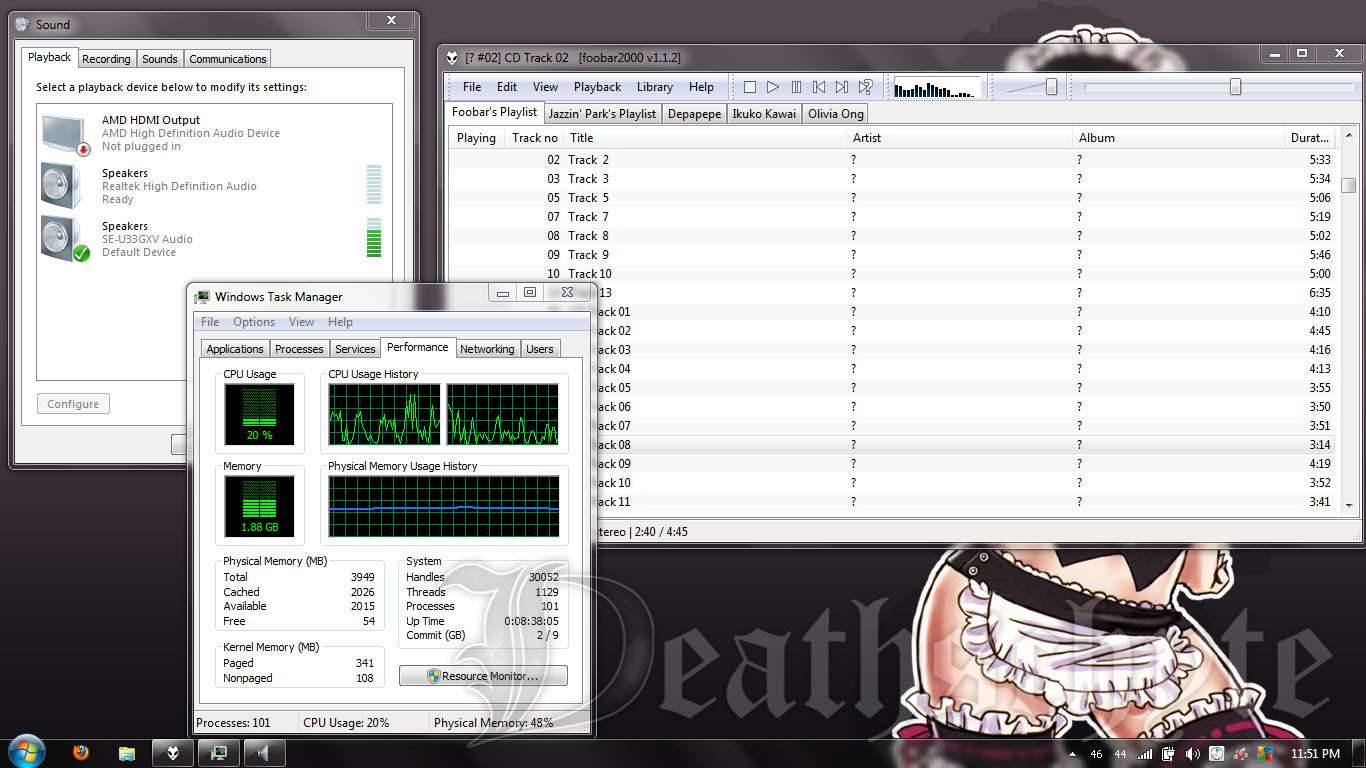Click the foobar2000 seek bar knob

tap(1235, 87)
